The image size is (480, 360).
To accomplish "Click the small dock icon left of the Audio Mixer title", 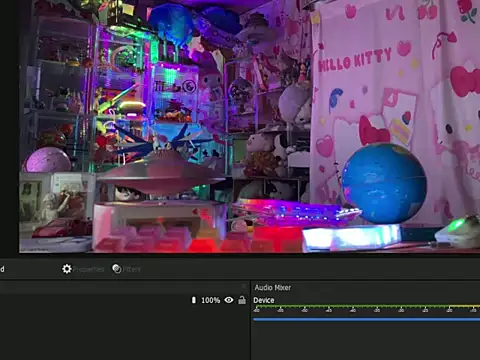I will coord(244,286).
